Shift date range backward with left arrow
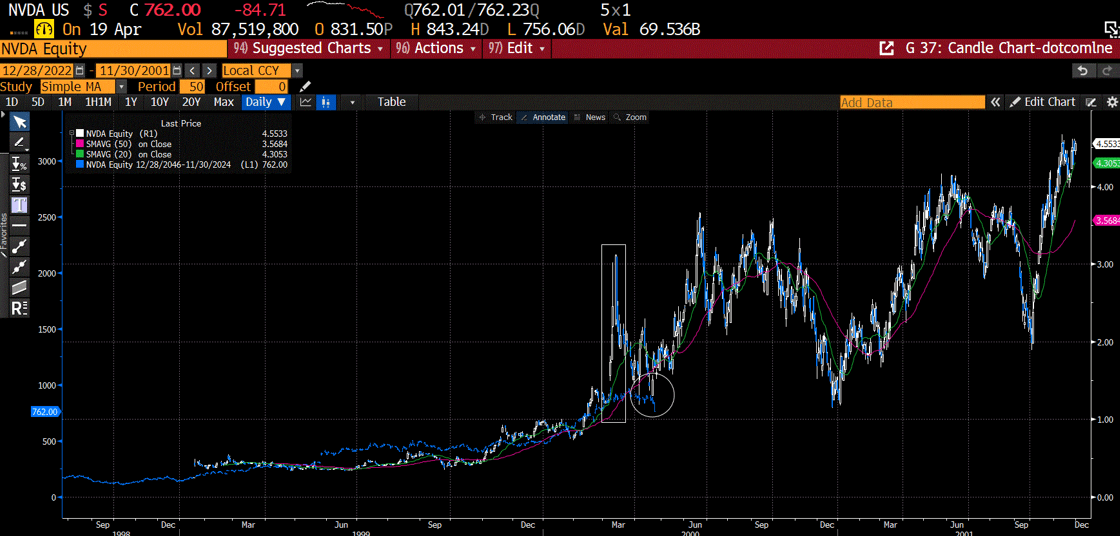 (x=193, y=71)
